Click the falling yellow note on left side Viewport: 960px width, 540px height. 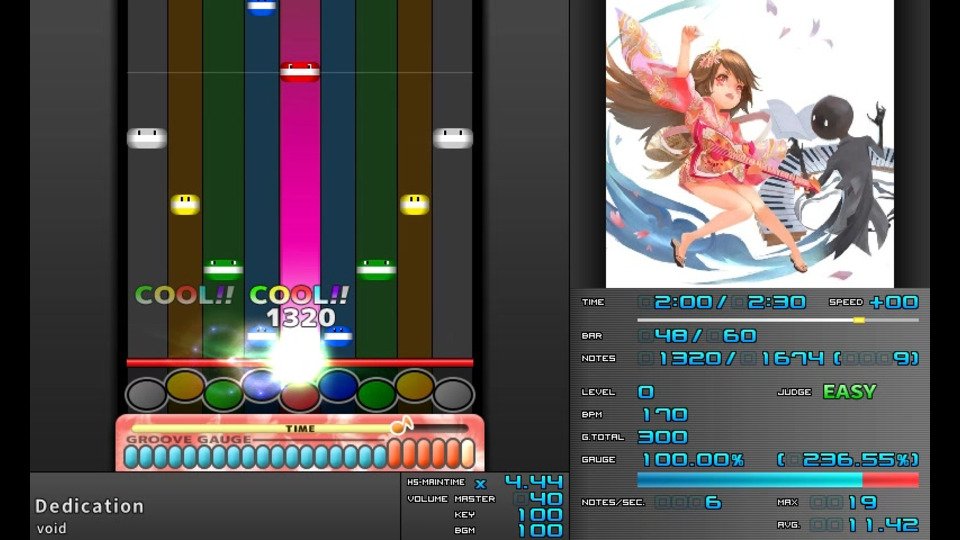point(185,204)
